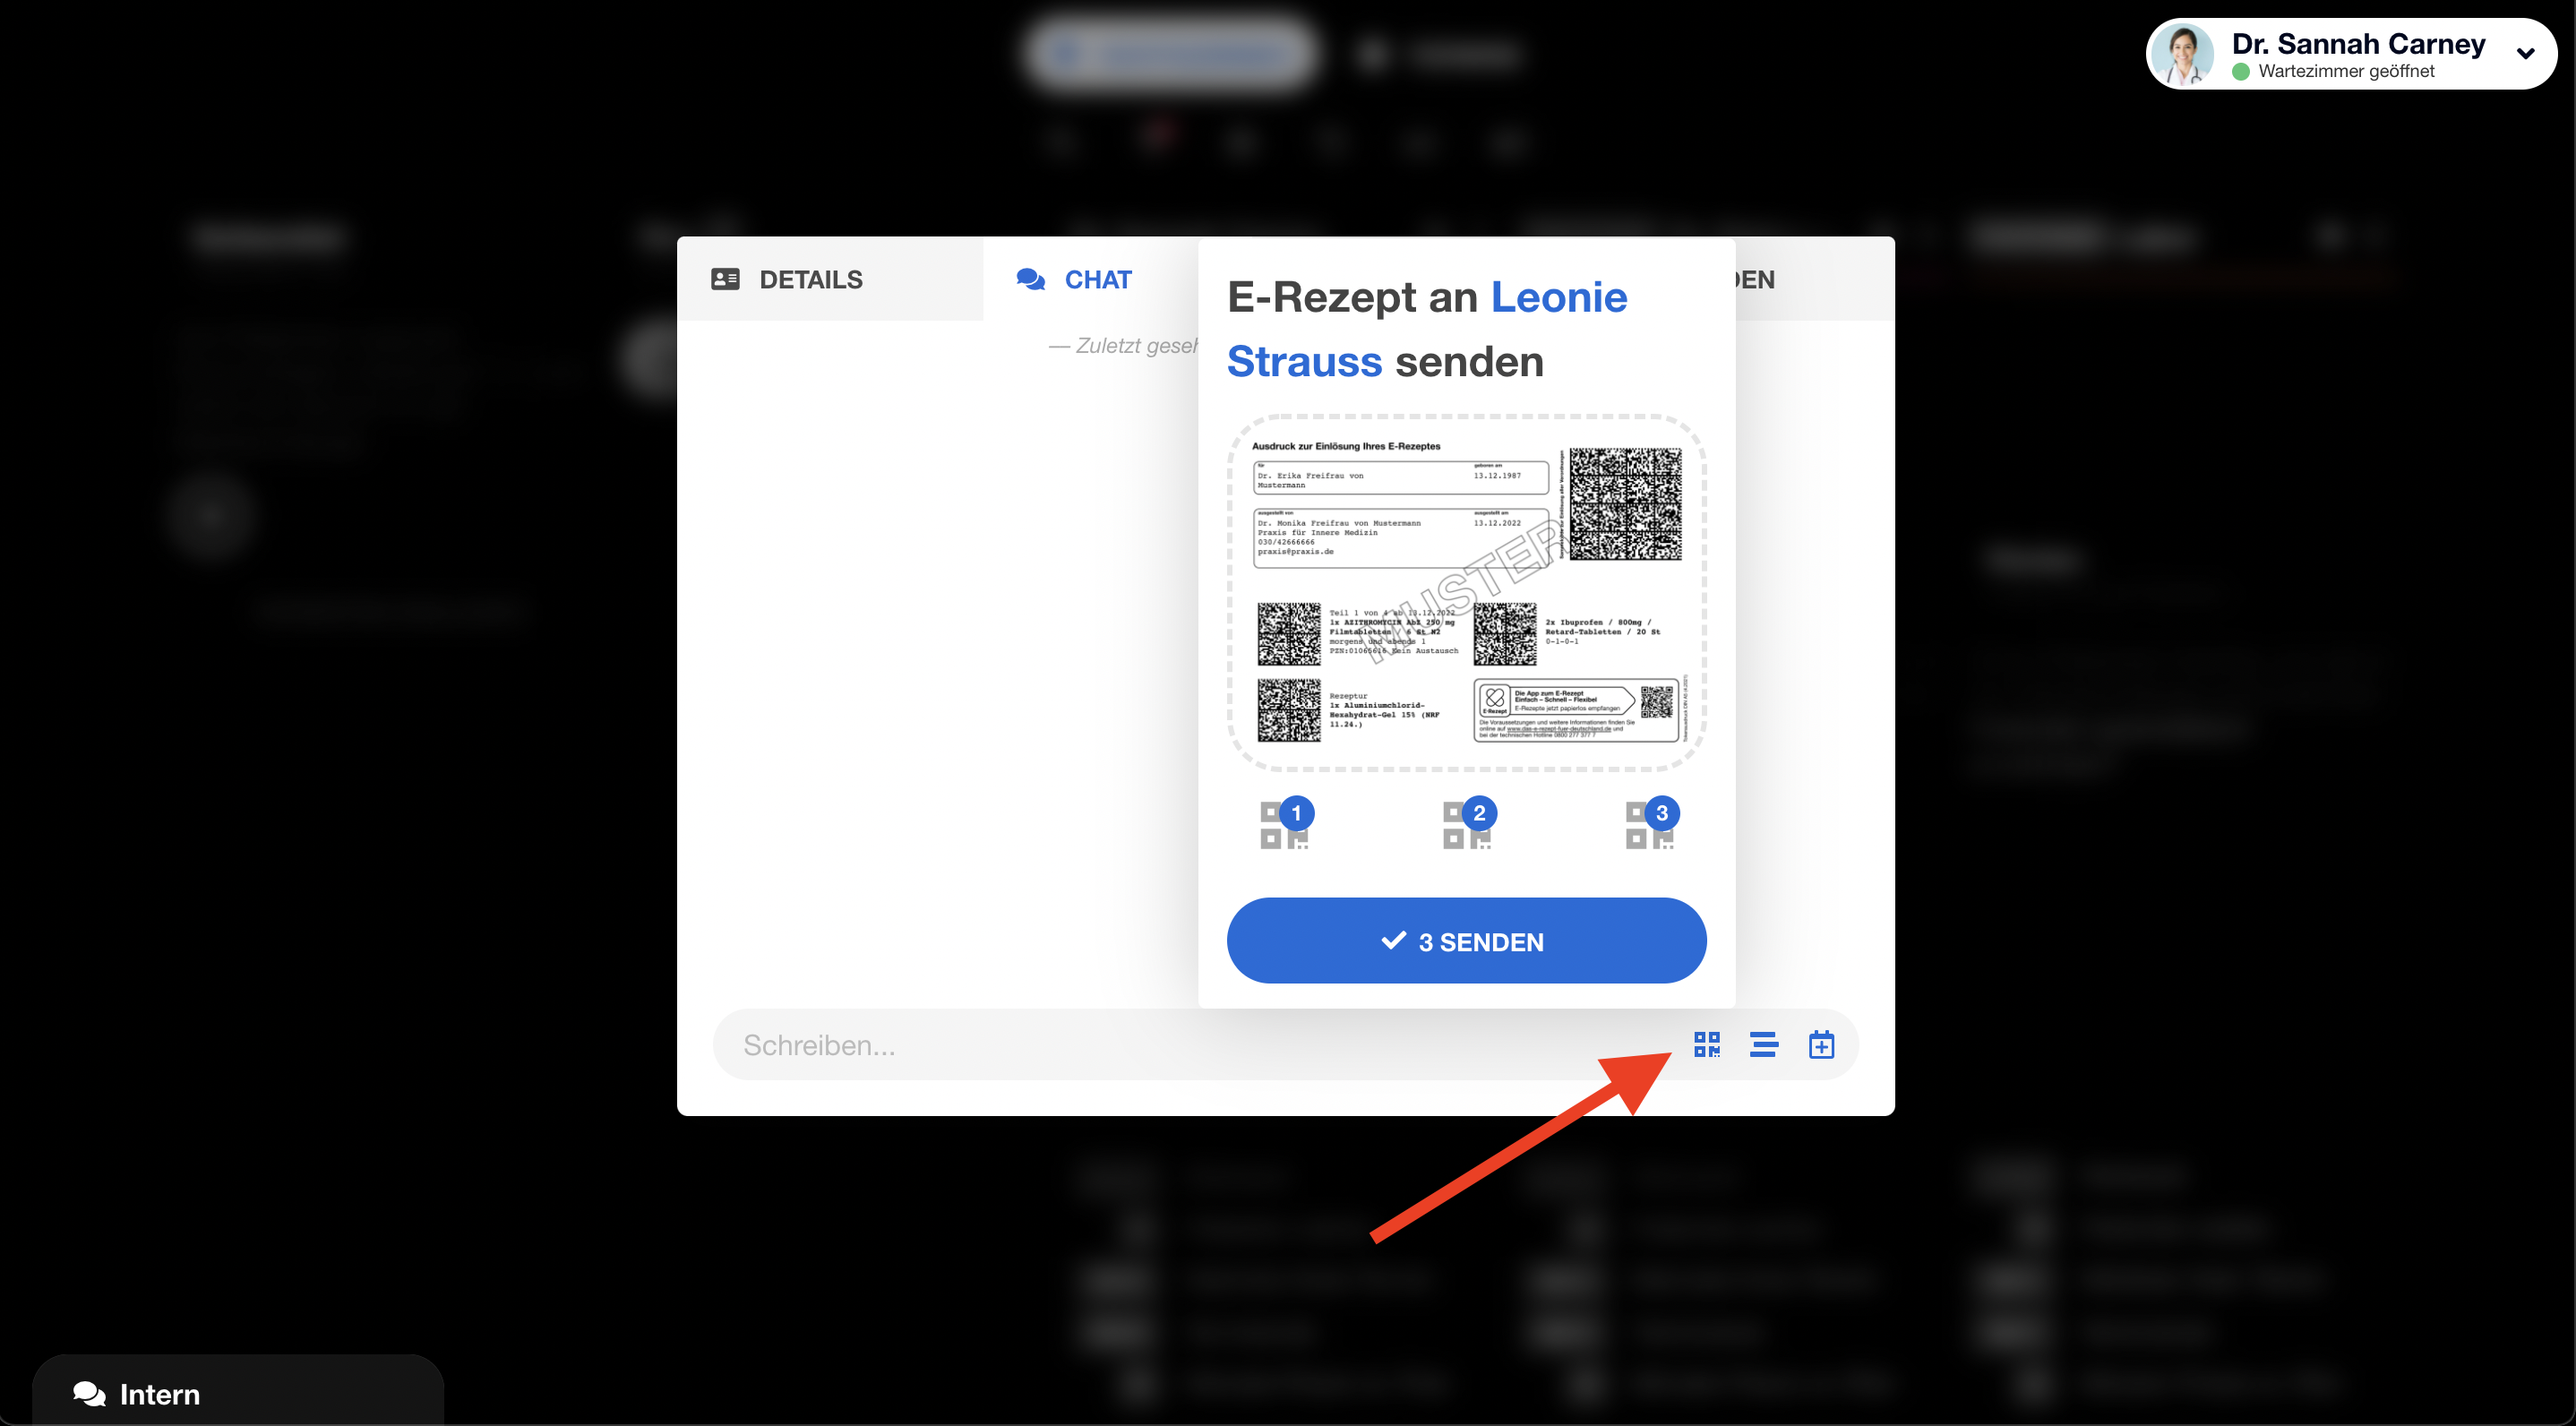This screenshot has height=1426, width=2576.
Task: Click the calendar/appointment icon in chat toolbar
Action: coord(1821,1044)
